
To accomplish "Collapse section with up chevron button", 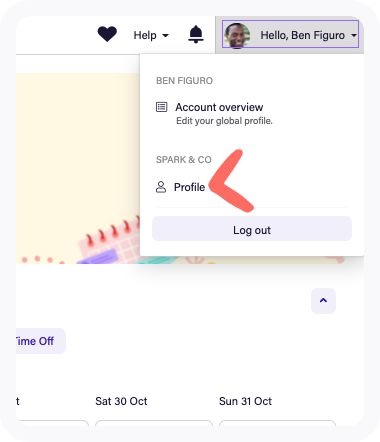I will coord(323,301).
